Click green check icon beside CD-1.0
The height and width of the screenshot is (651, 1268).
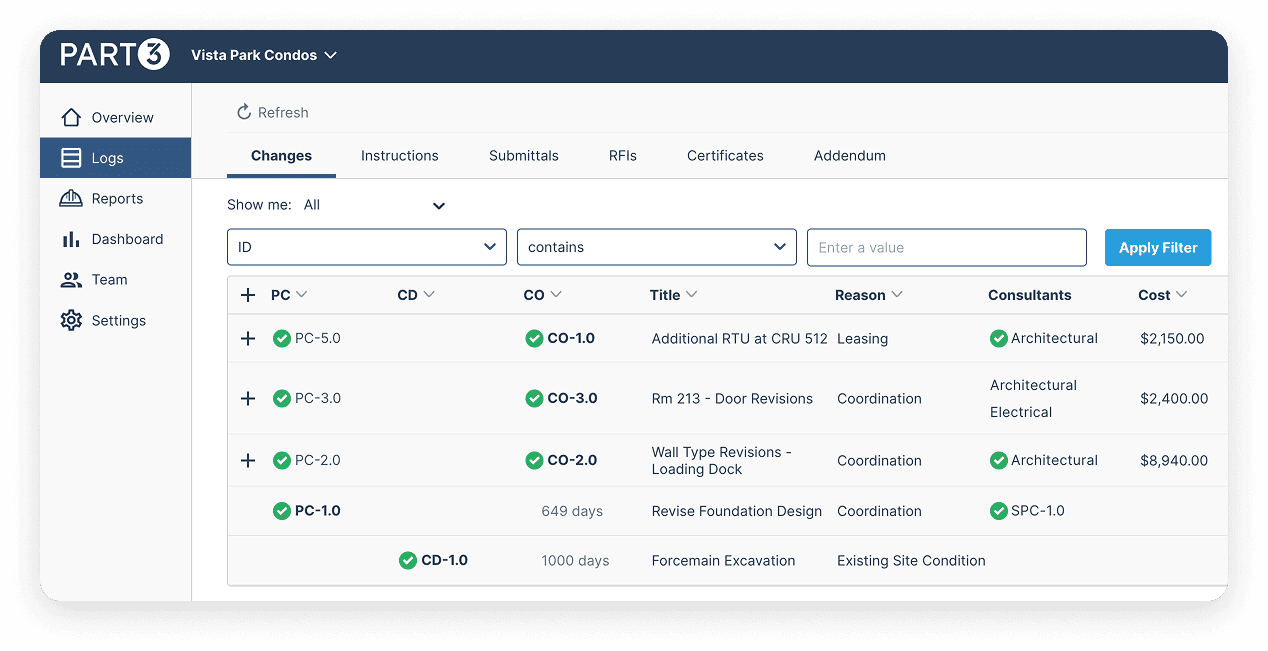pyautogui.click(x=408, y=561)
